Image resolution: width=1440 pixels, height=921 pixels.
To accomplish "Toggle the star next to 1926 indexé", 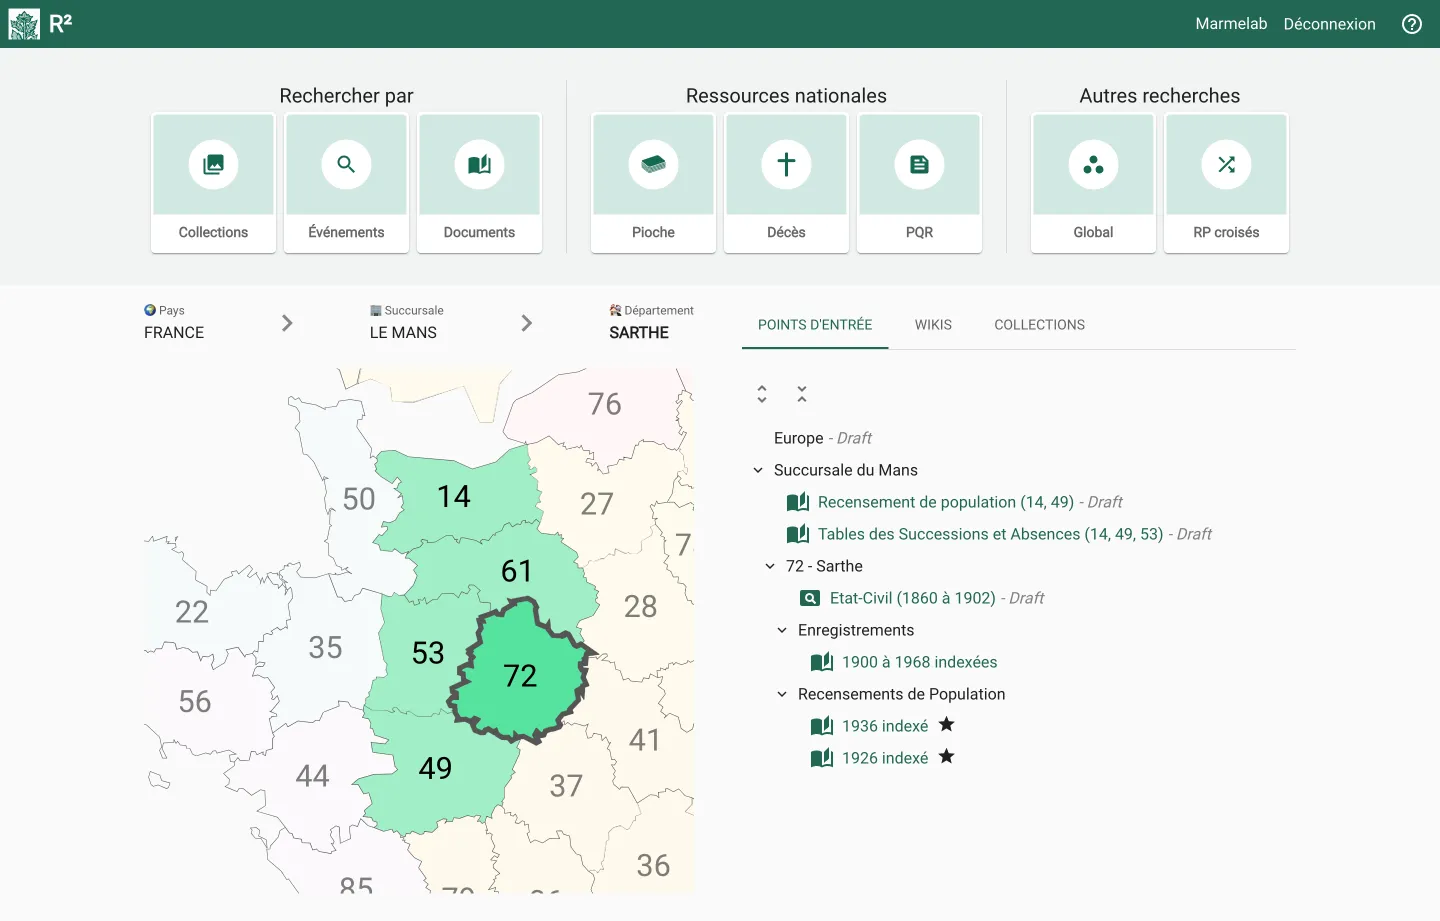I will pyautogui.click(x=946, y=757).
